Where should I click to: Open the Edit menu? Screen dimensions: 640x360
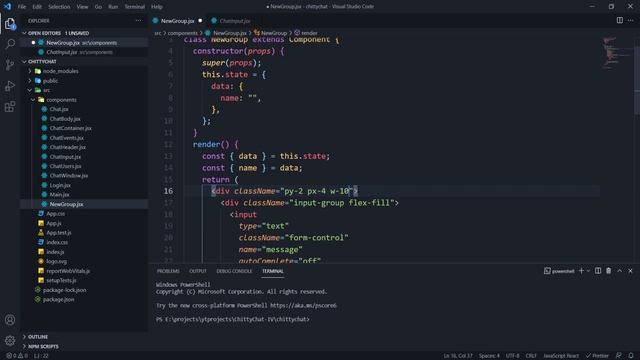coord(37,7)
